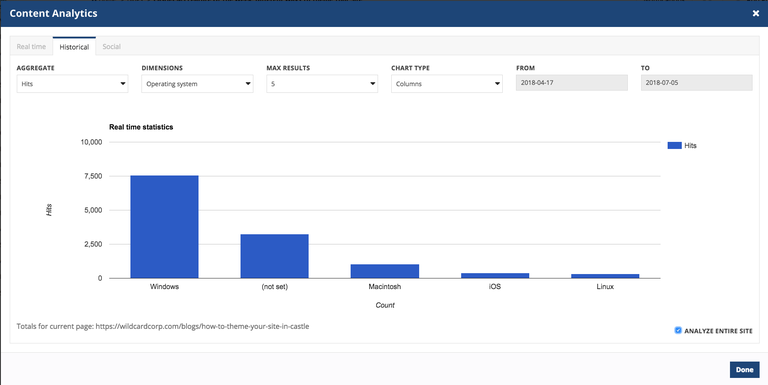Click the totals for current page URL text

click(163, 326)
